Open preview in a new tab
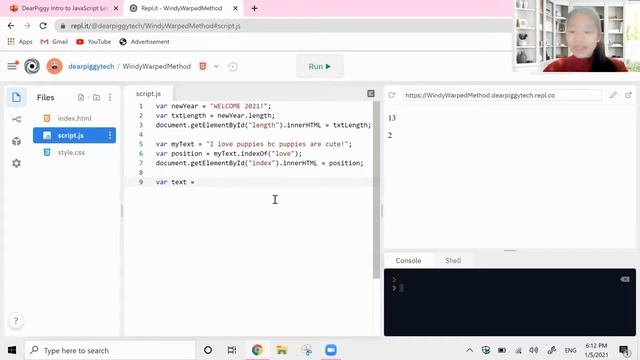Image resolution: width=640 pixels, height=360 pixels. point(628,95)
